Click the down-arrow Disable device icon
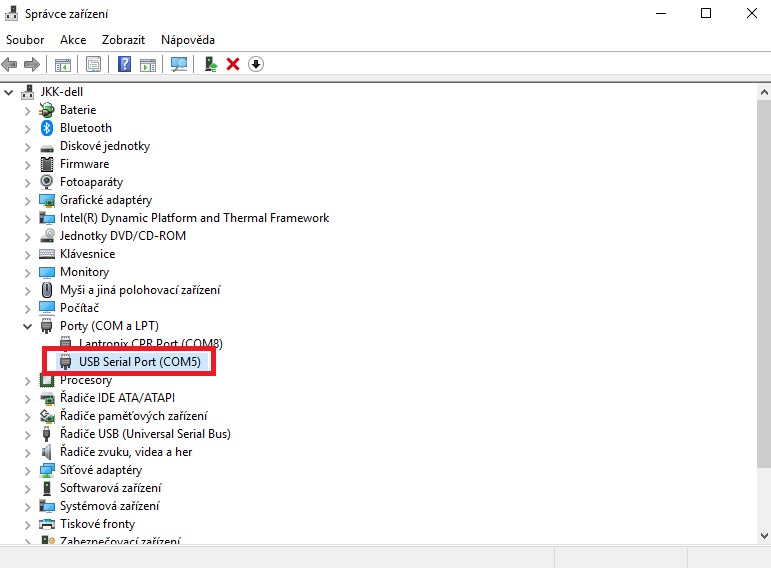 point(256,64)
